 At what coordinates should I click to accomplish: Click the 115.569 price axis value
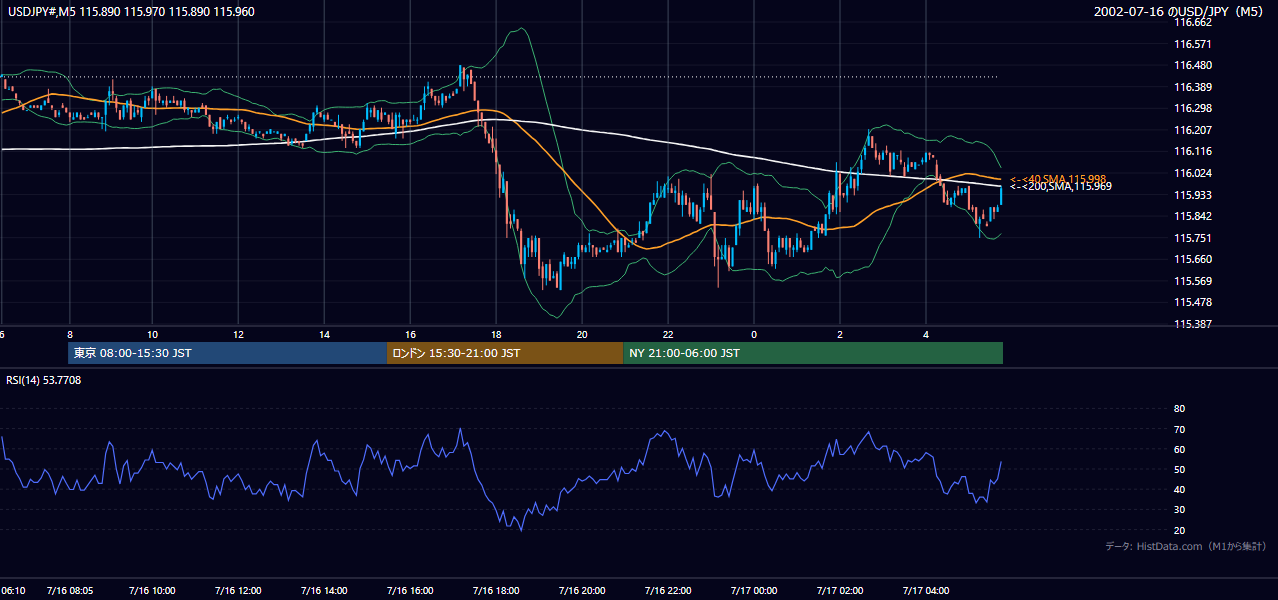1193,281
